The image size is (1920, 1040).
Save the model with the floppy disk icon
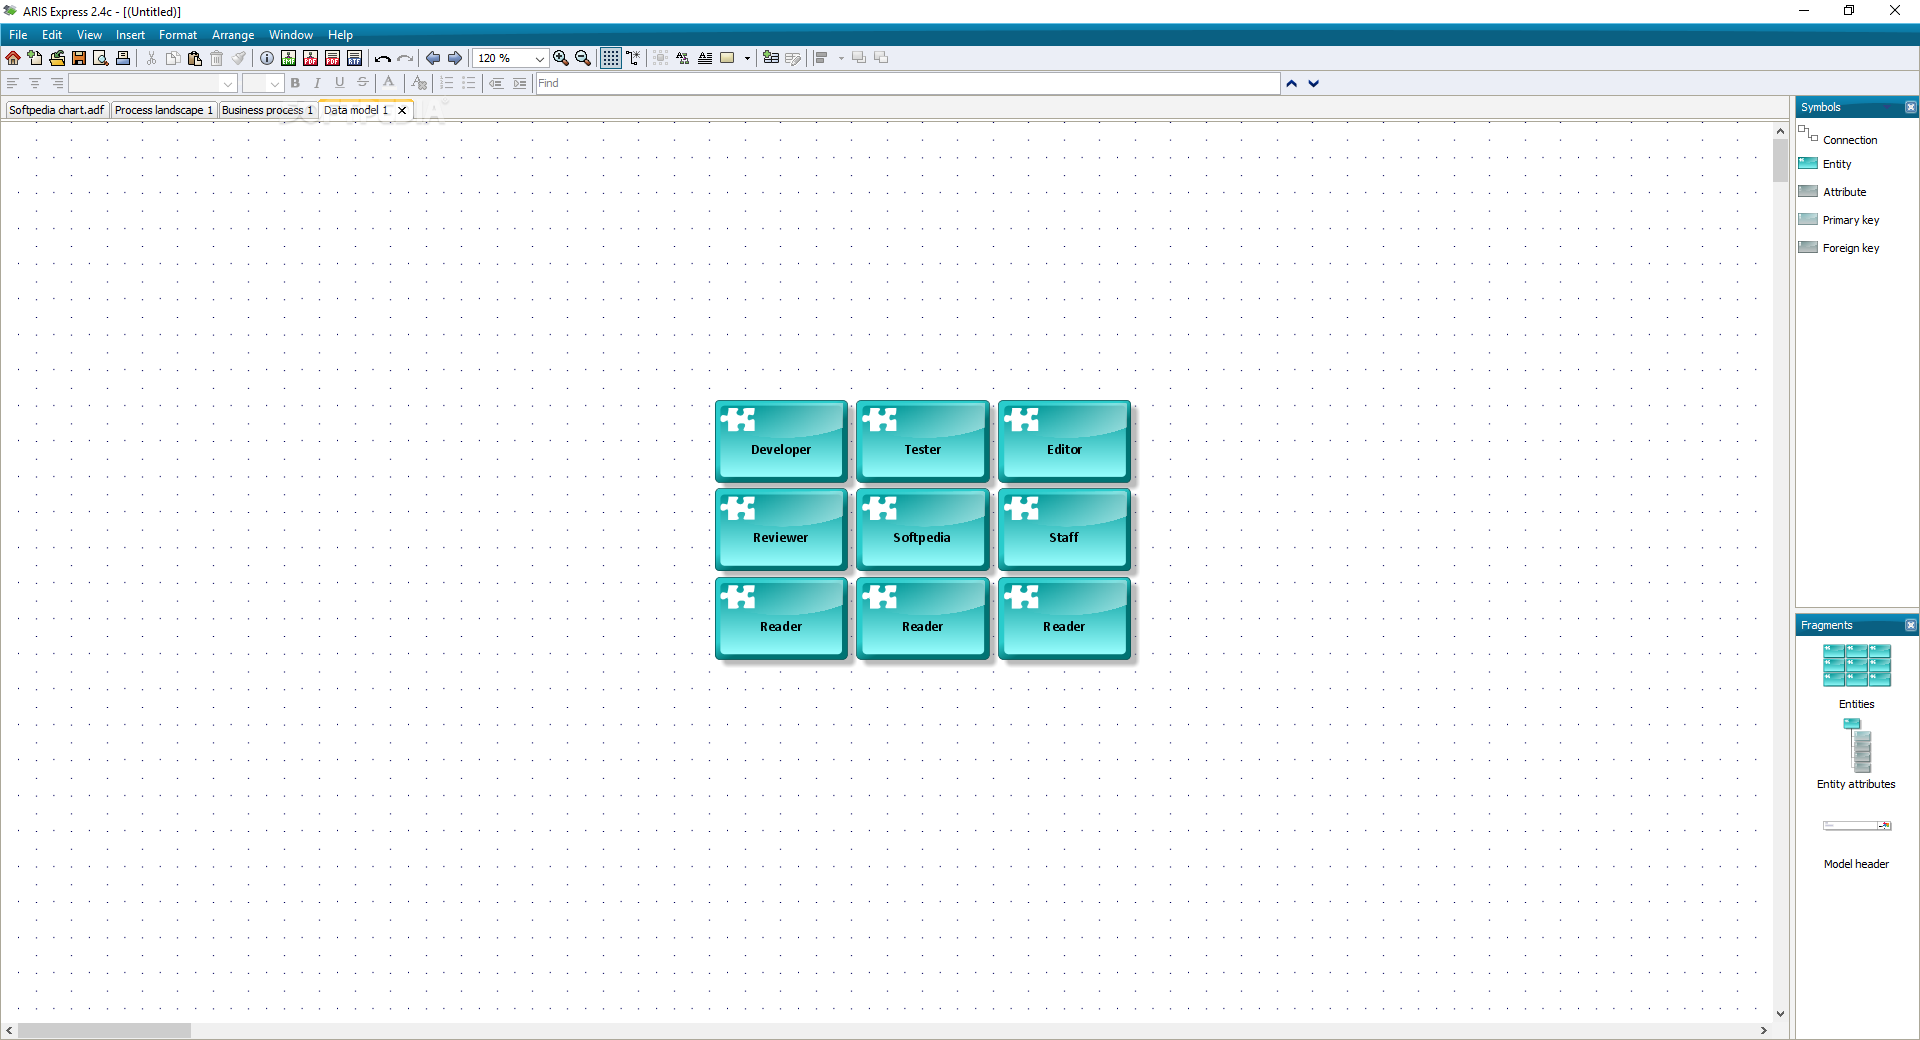coord(79,58)
